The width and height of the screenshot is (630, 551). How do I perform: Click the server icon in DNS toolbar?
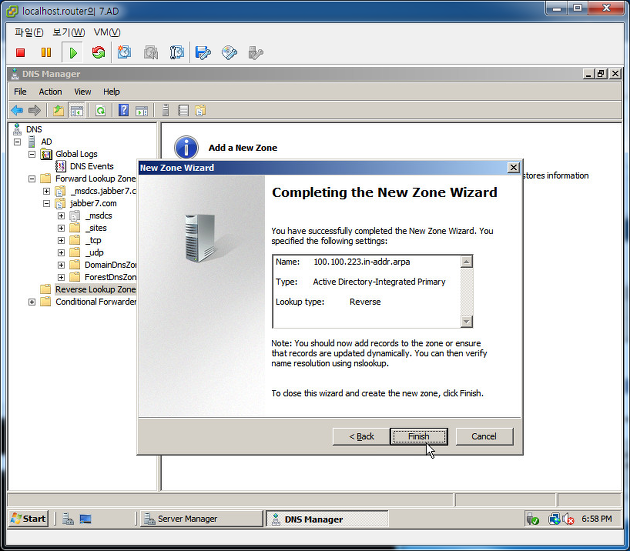coord(165,110)
